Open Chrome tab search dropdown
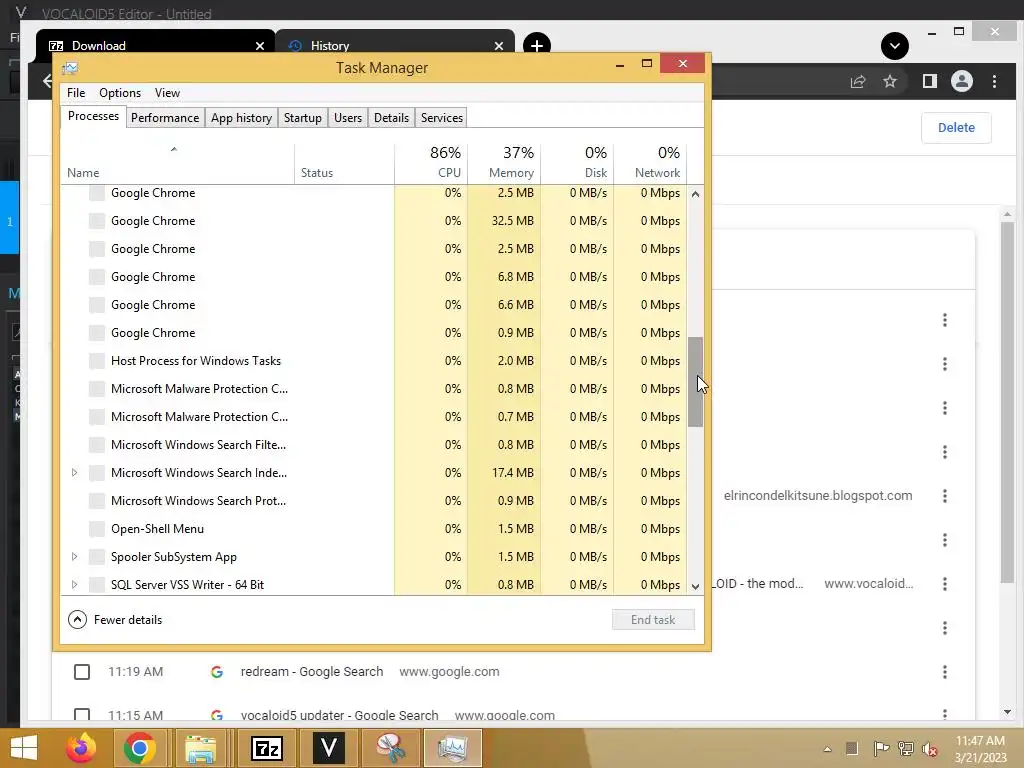Viewport: 1024px width, 768px height. click(895, 46)
